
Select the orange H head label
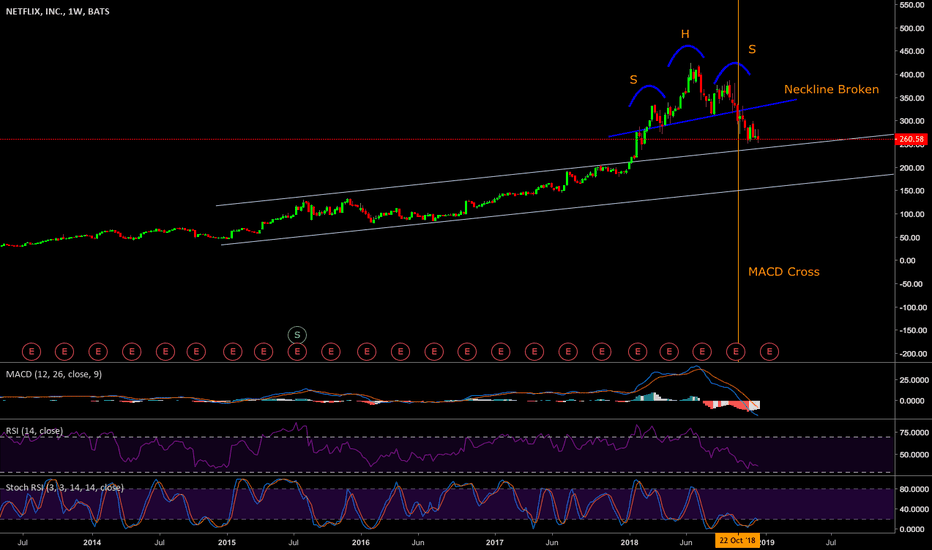click(685, 34)
